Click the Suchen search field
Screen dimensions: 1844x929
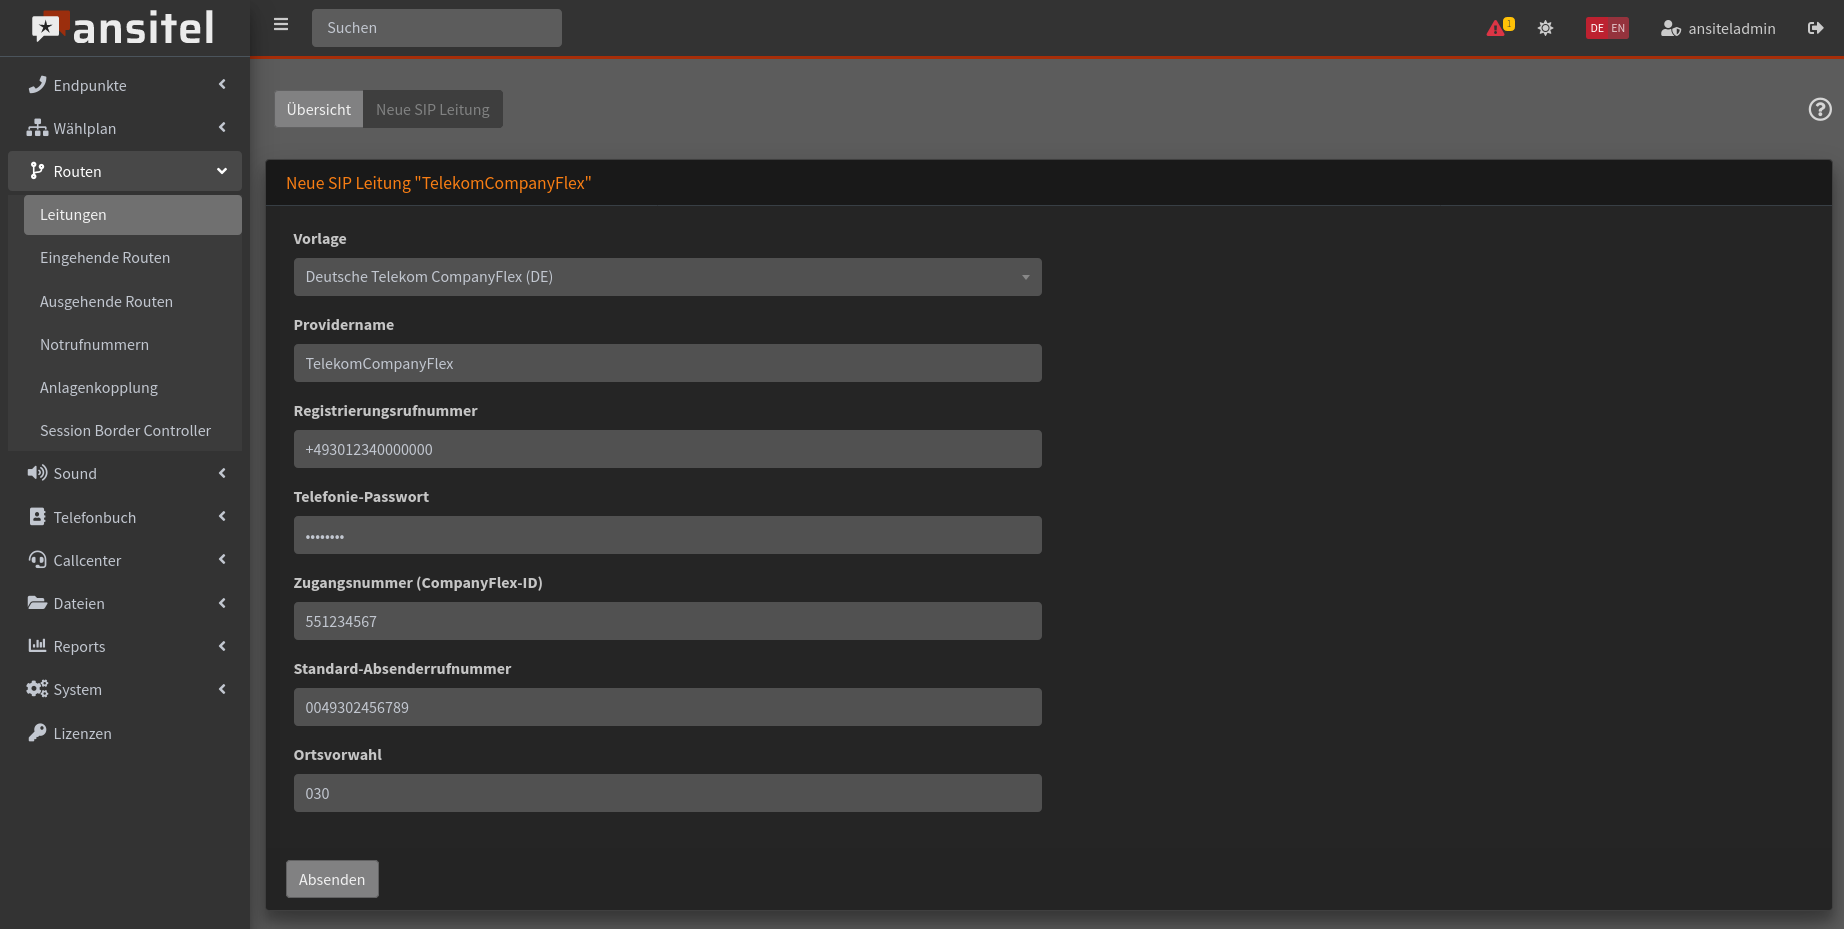coord(436,28)
